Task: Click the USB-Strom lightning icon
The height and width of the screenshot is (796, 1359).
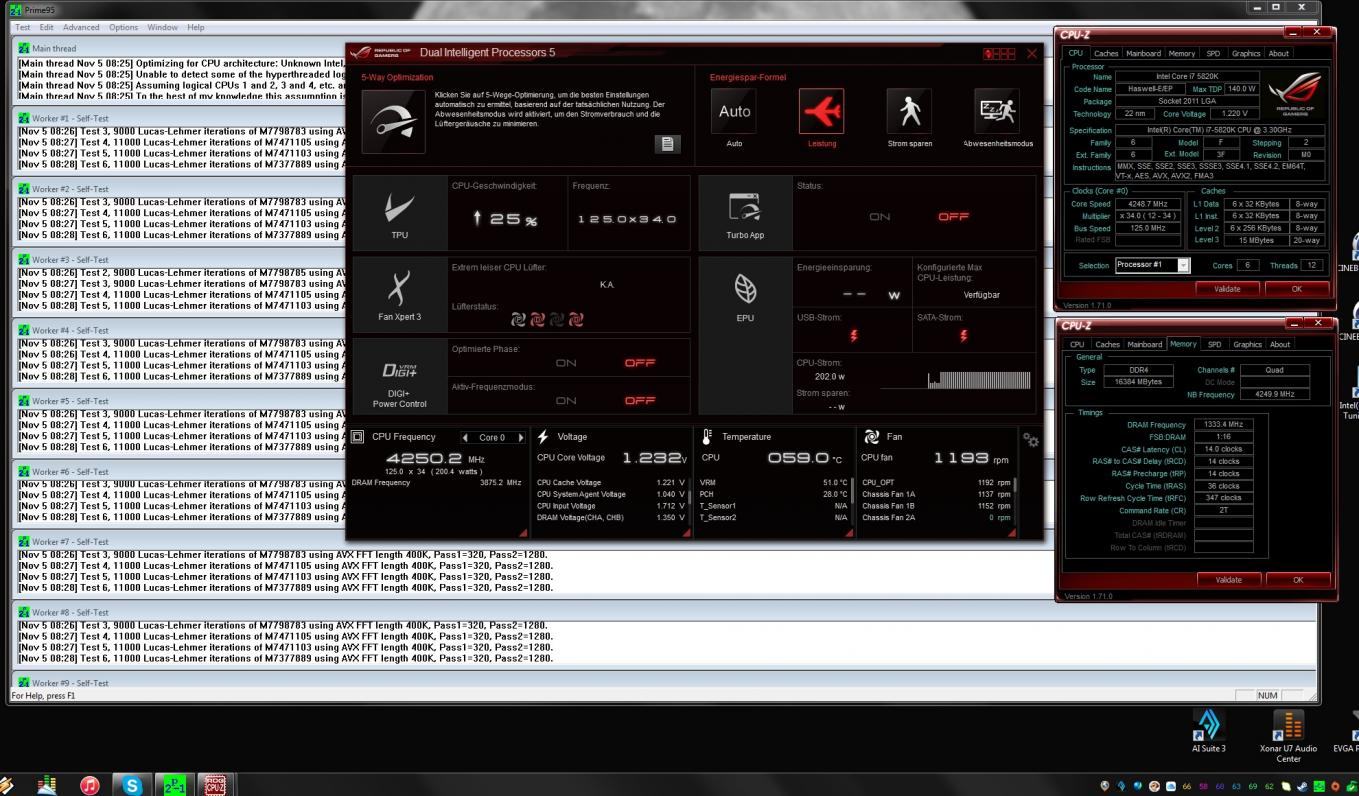Action: point(853,336)
